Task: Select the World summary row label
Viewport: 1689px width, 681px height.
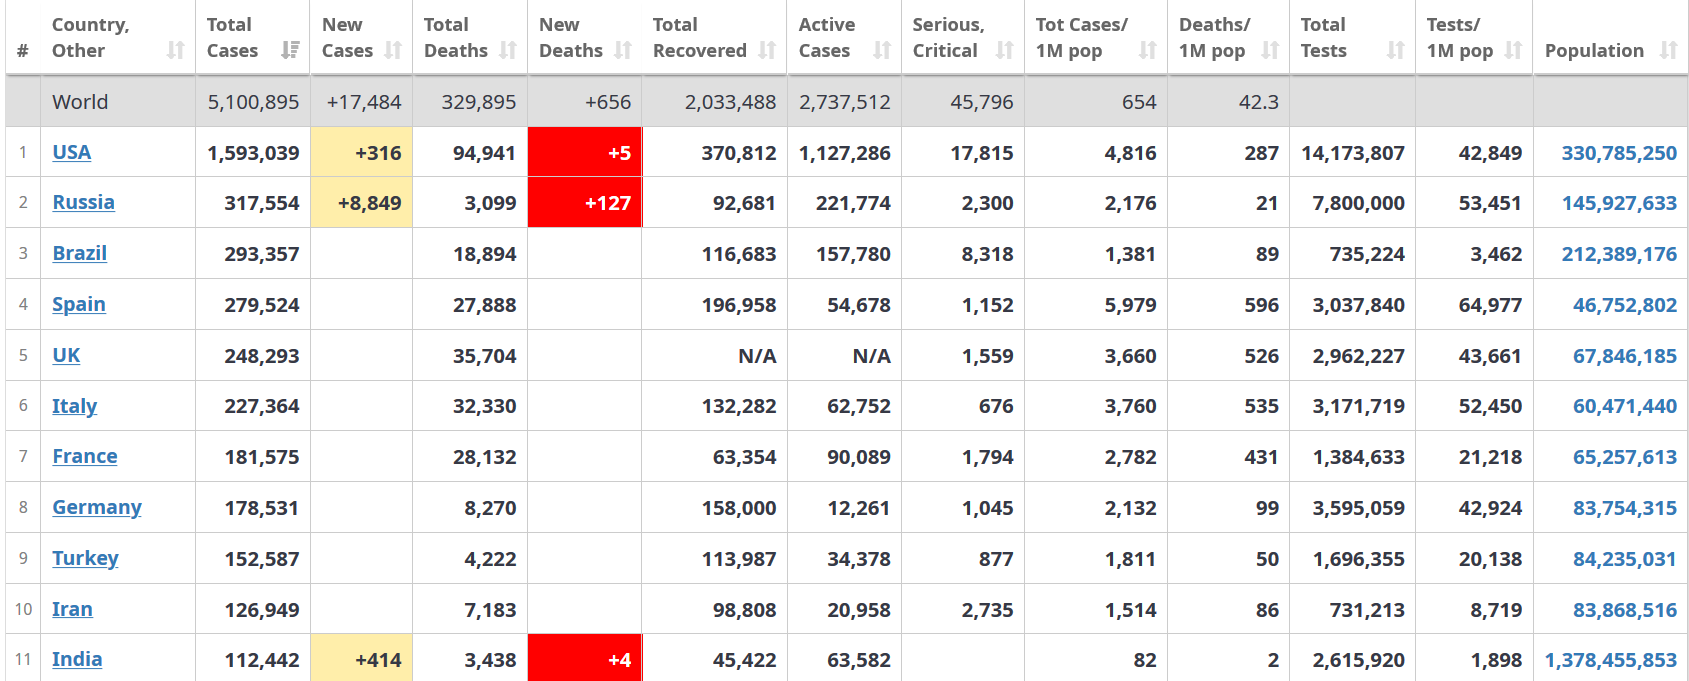Action: [80, 102]
